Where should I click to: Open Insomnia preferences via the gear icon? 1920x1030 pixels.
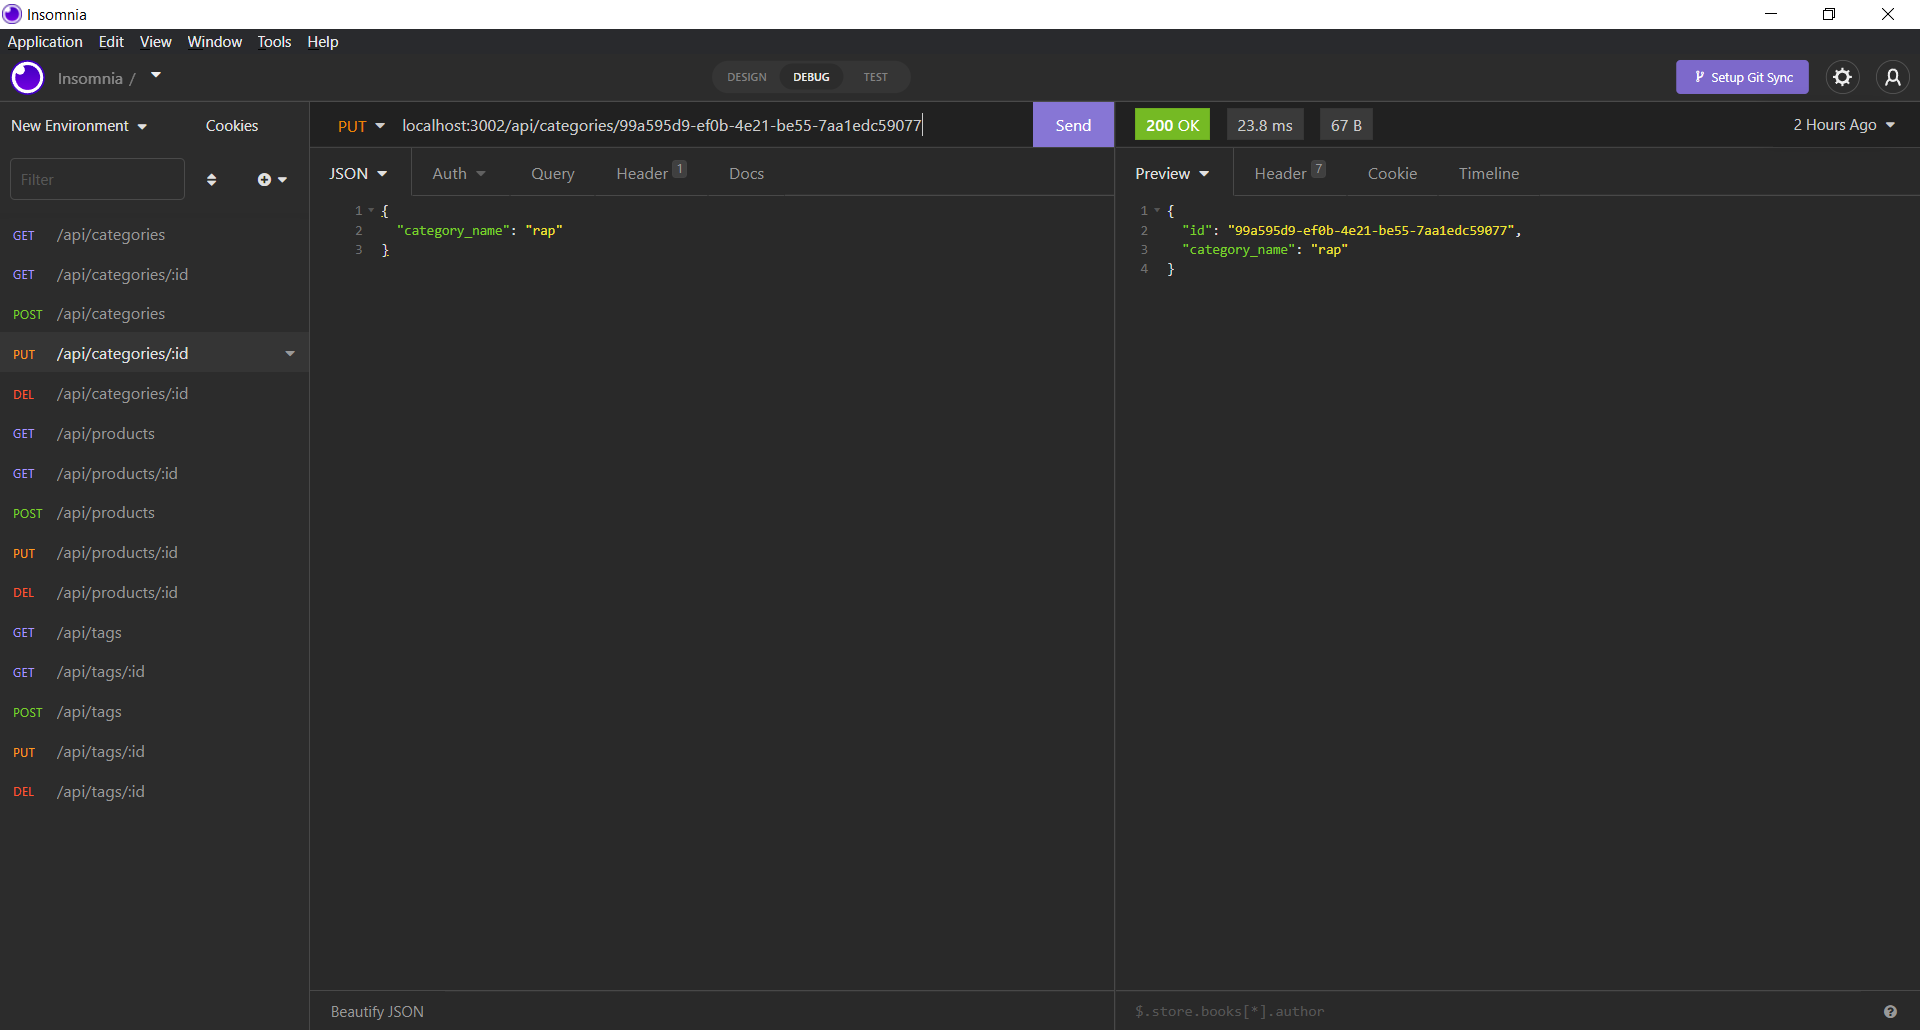coord(1843,77)
